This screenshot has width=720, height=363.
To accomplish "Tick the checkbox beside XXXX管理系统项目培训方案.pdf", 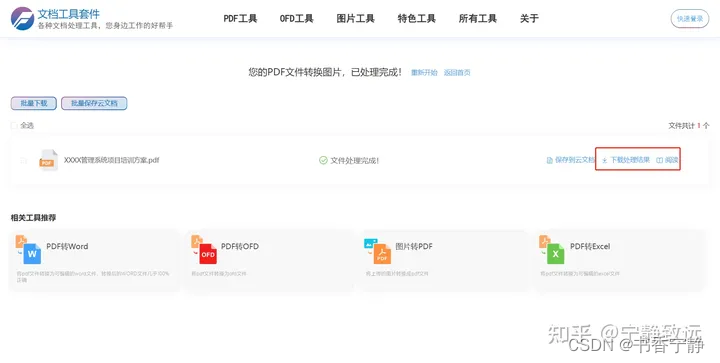I will coord(23,161).
